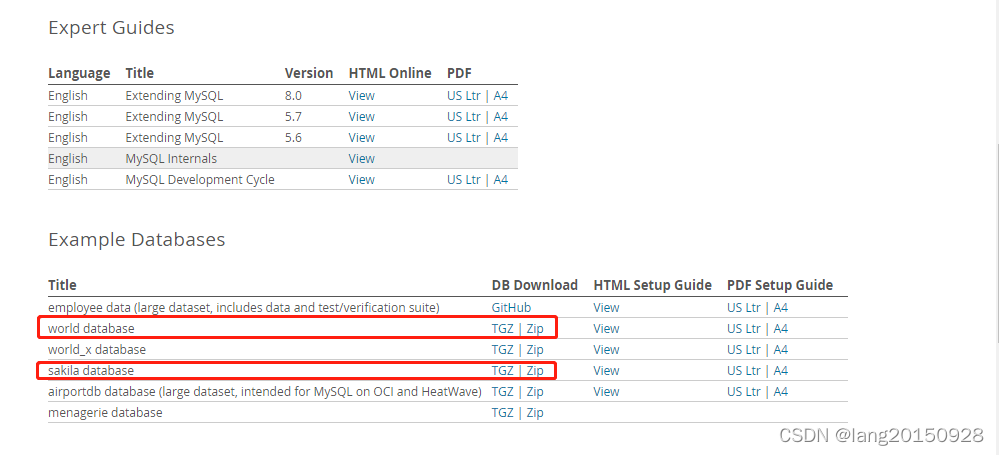View HTML setup guide for world database
This screenshot has width=999, height=455.
pos(606,329)
